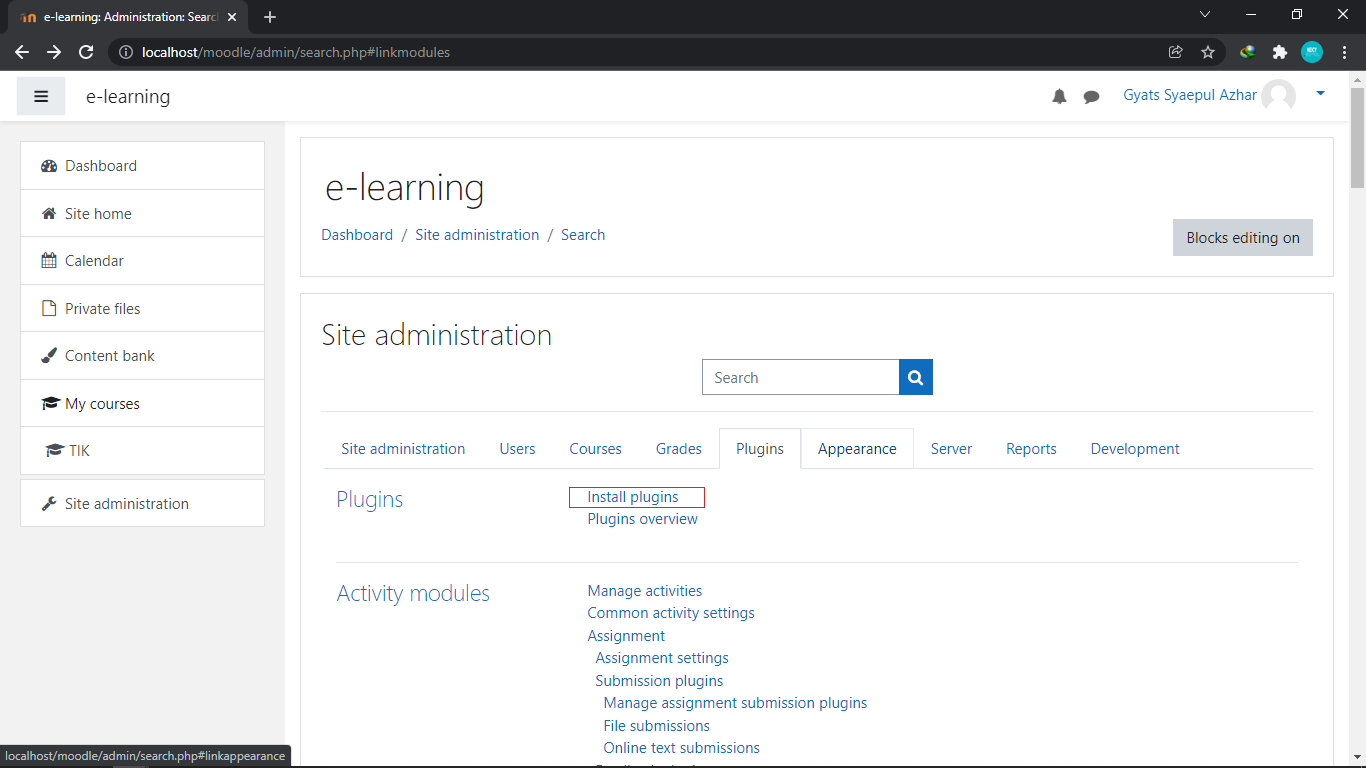Click the browser address bar URL
Viewport: 1366px width, 768px height.
pyautogui.click(x=296, y=52)
